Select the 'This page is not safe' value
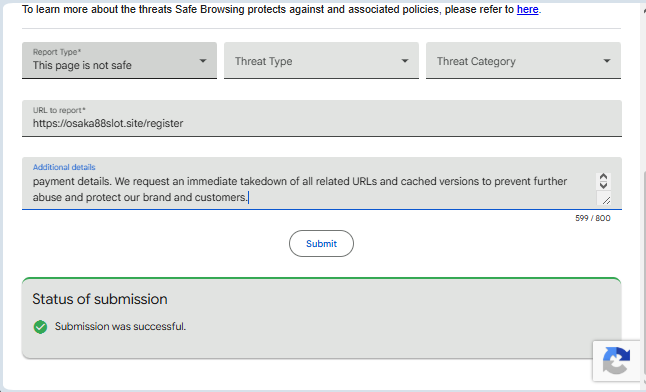Image resolution: width=646 pixels, height=392 pixels. [82, 65]
